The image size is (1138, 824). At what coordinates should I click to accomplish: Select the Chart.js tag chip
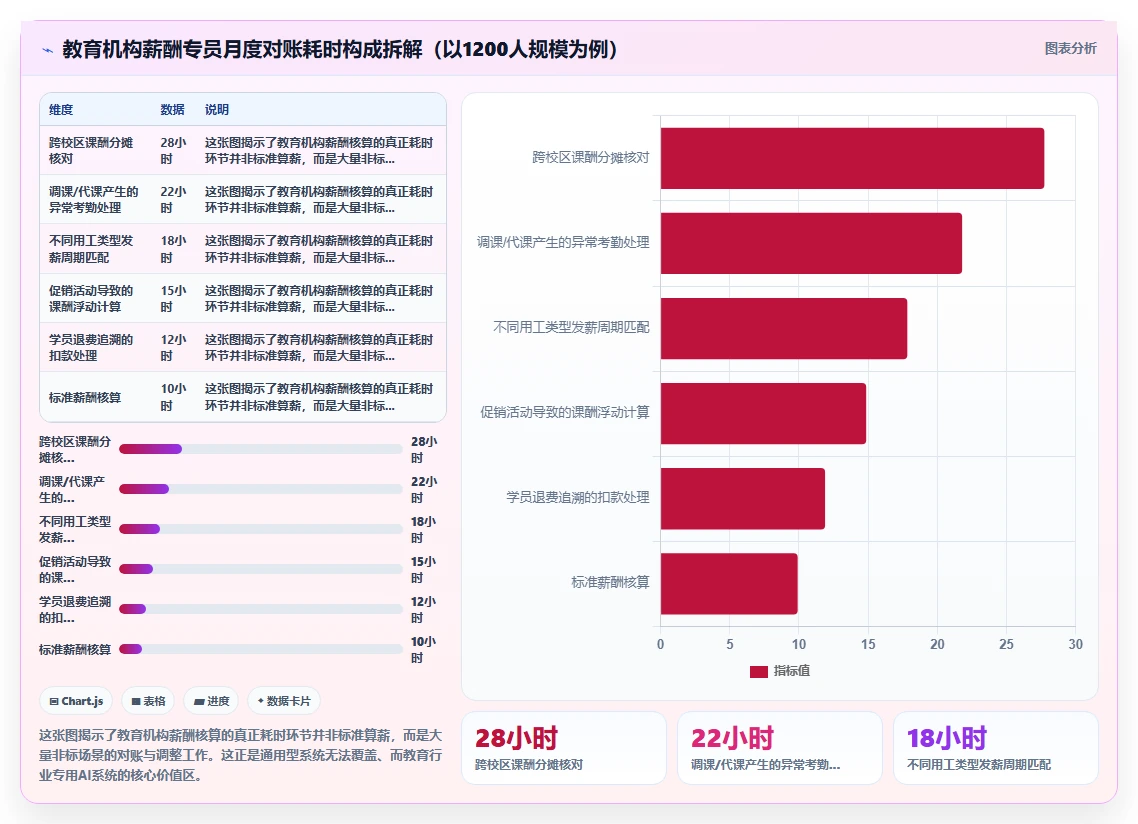[76, 701]
